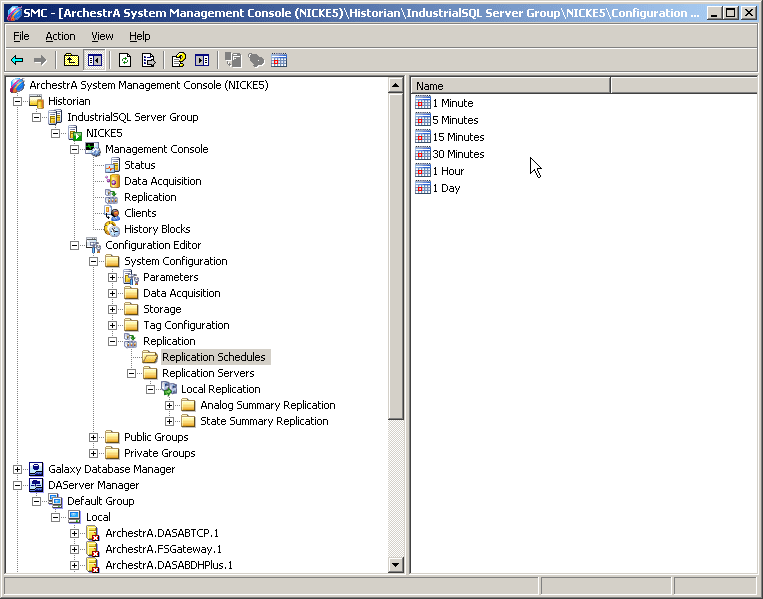Expand Analog Summary Replication folder
Screen dimensions: 763x599
[169, 405]
